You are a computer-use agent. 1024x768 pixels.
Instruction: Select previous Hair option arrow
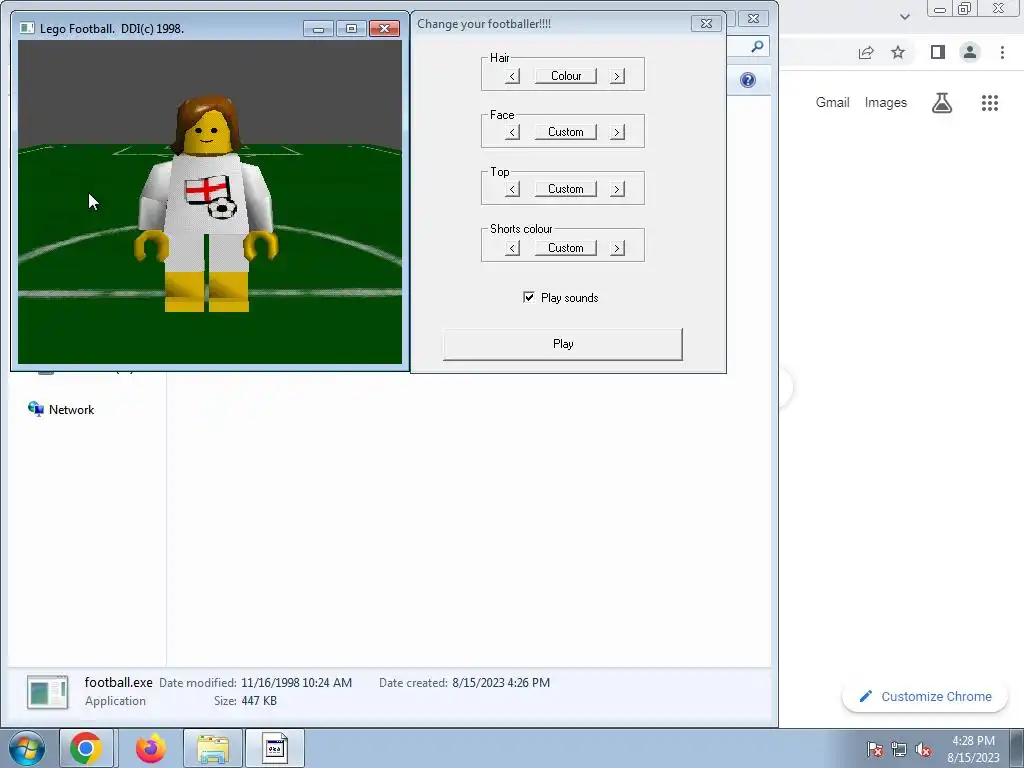pos(513,76)
